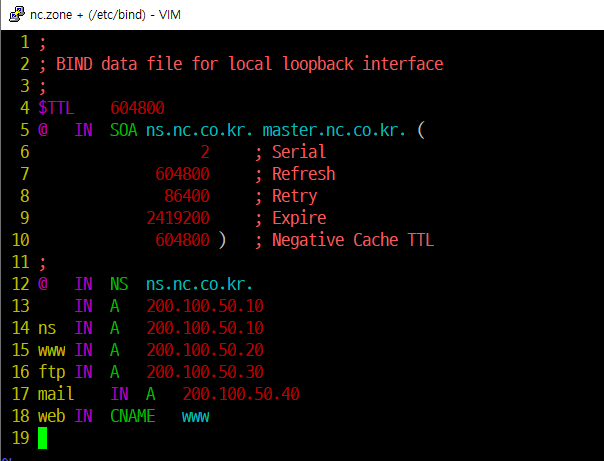Click the 'web' hostname on line 18

pyautogui.click(x=52, y=416)
